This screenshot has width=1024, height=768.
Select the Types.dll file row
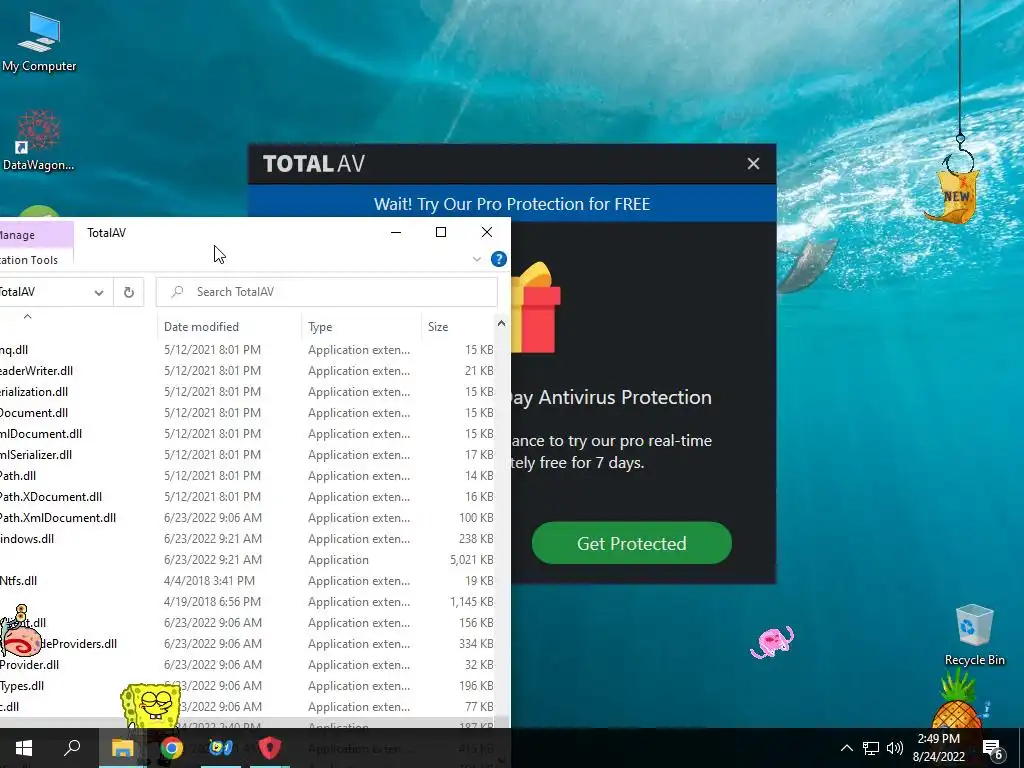pos(247,686)
